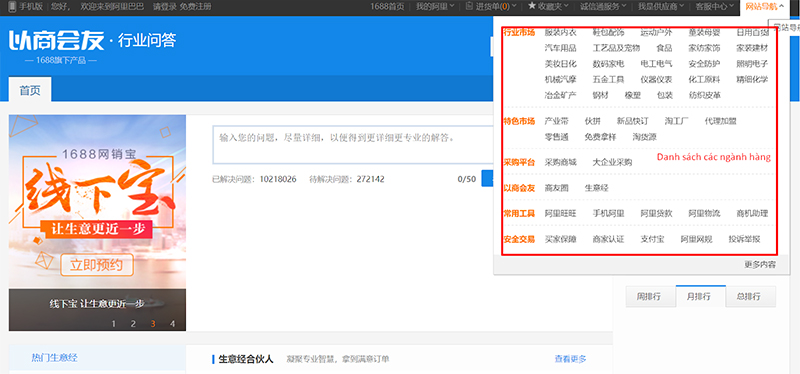Open the 家装建材 category
Screen dimensions: 800x374
[x=752, y=48]
